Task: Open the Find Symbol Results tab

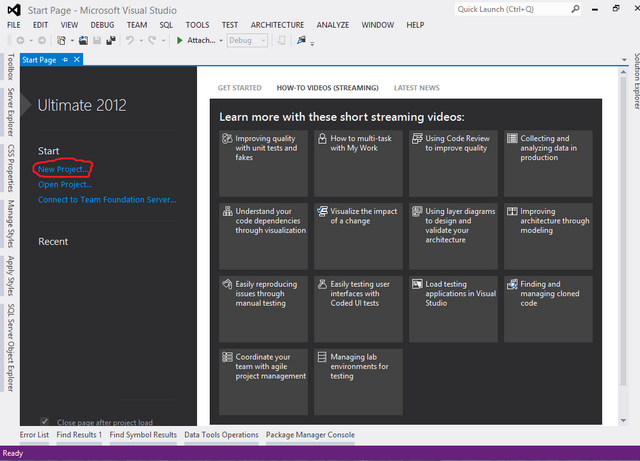Action: coord(143,435)
